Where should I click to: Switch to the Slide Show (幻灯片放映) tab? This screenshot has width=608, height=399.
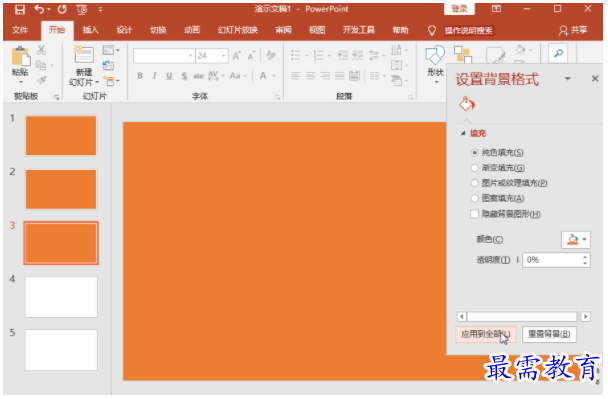pyautogui.click(x=238, y=30)
